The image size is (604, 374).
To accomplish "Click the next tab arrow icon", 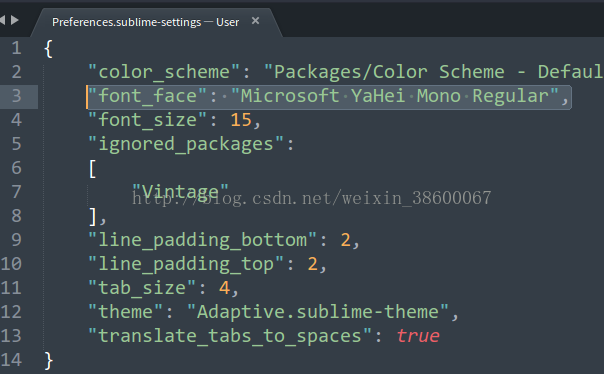I will [15, 20].
